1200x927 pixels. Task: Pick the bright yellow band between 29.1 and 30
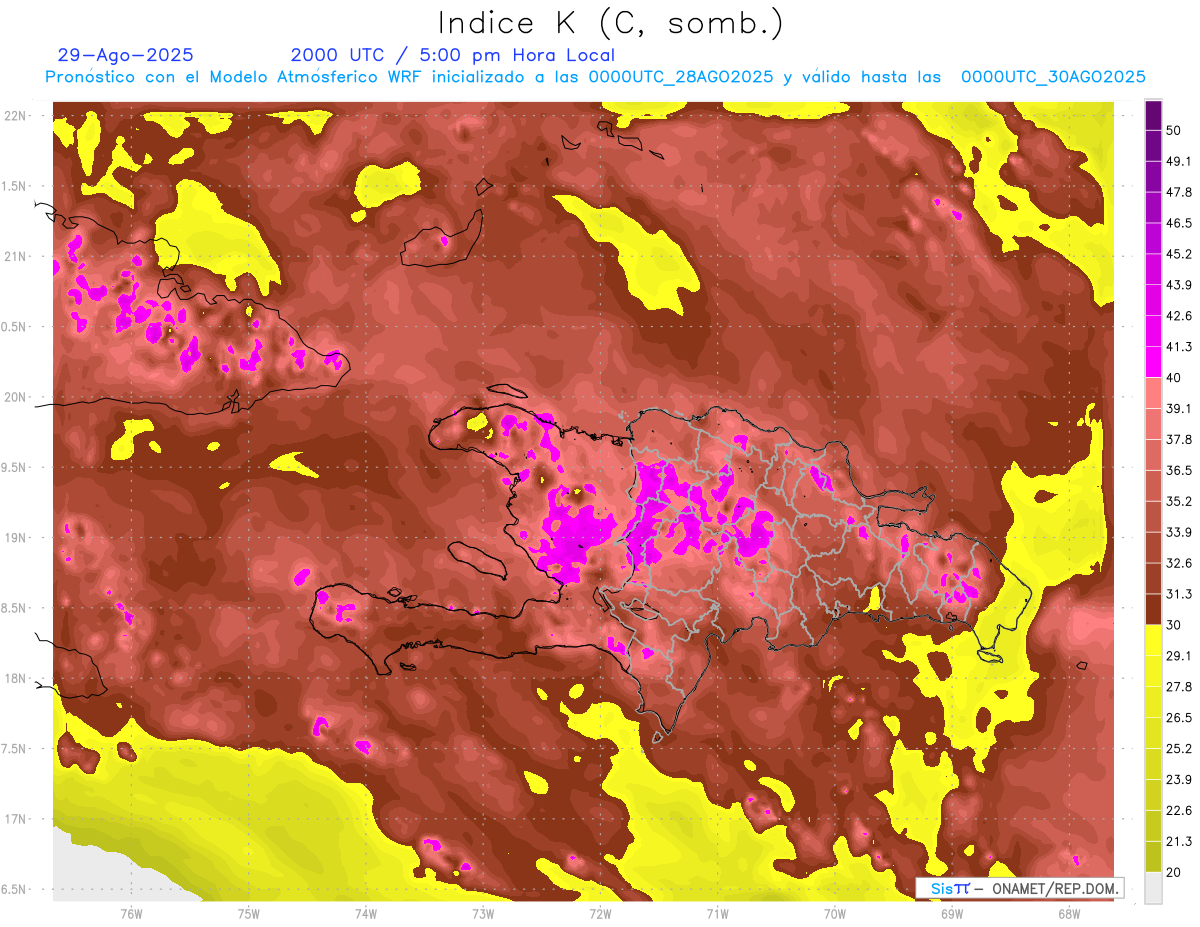1153,641
